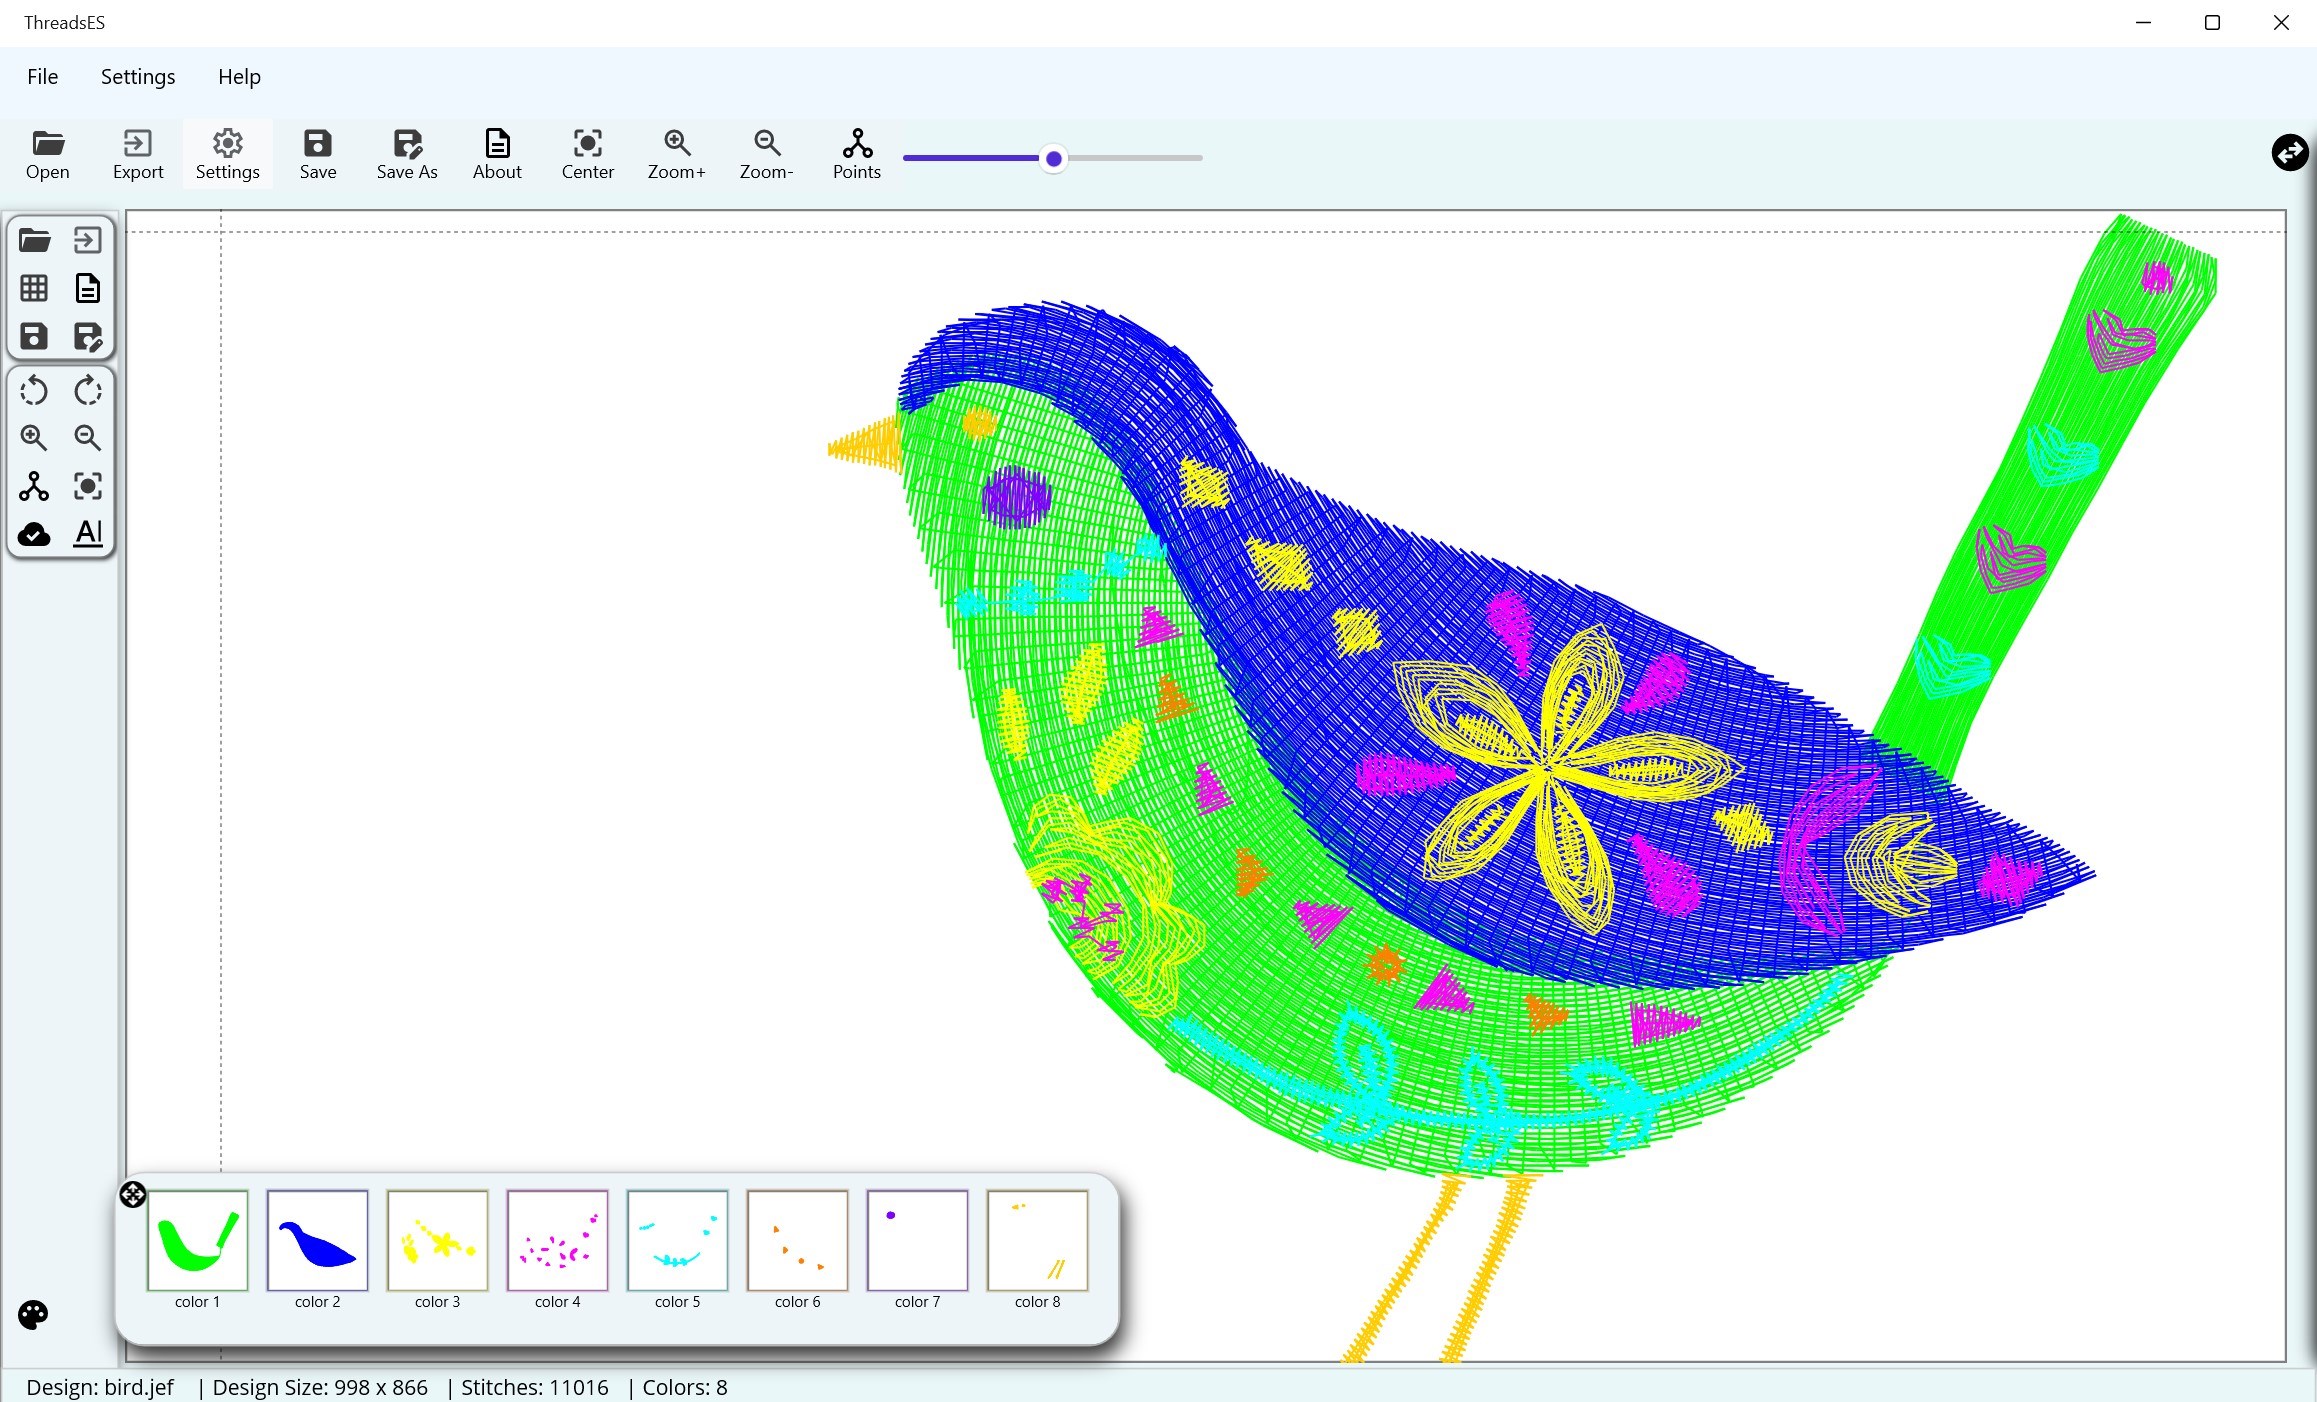2317x1402 pixels.
Task: Click the center-focus icon in the side panel
Action: (x=88, y=486)
